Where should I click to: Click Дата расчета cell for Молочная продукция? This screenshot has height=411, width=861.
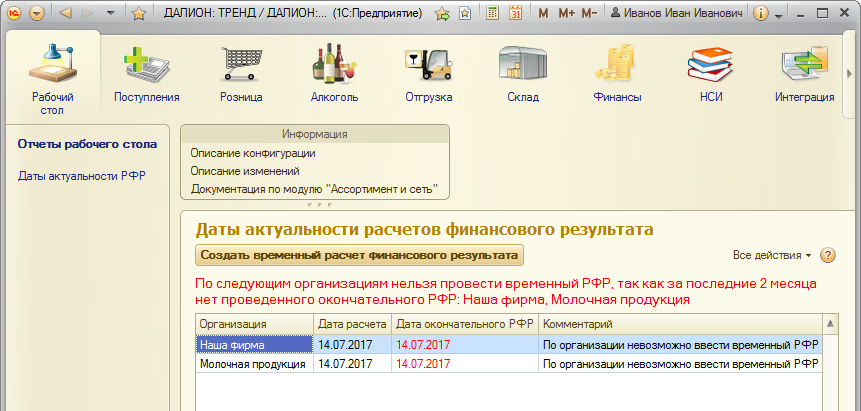coord(353,363)
